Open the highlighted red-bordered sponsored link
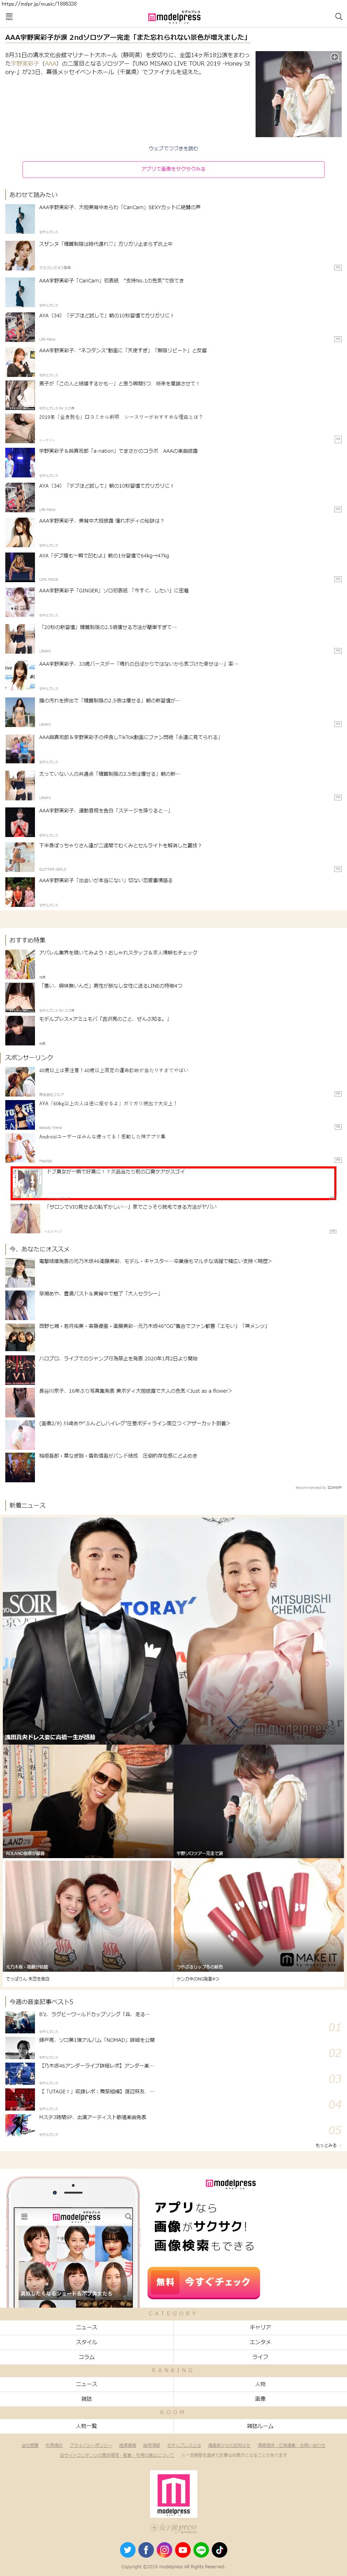The image size is (347, 2576). click(173, 1182)
